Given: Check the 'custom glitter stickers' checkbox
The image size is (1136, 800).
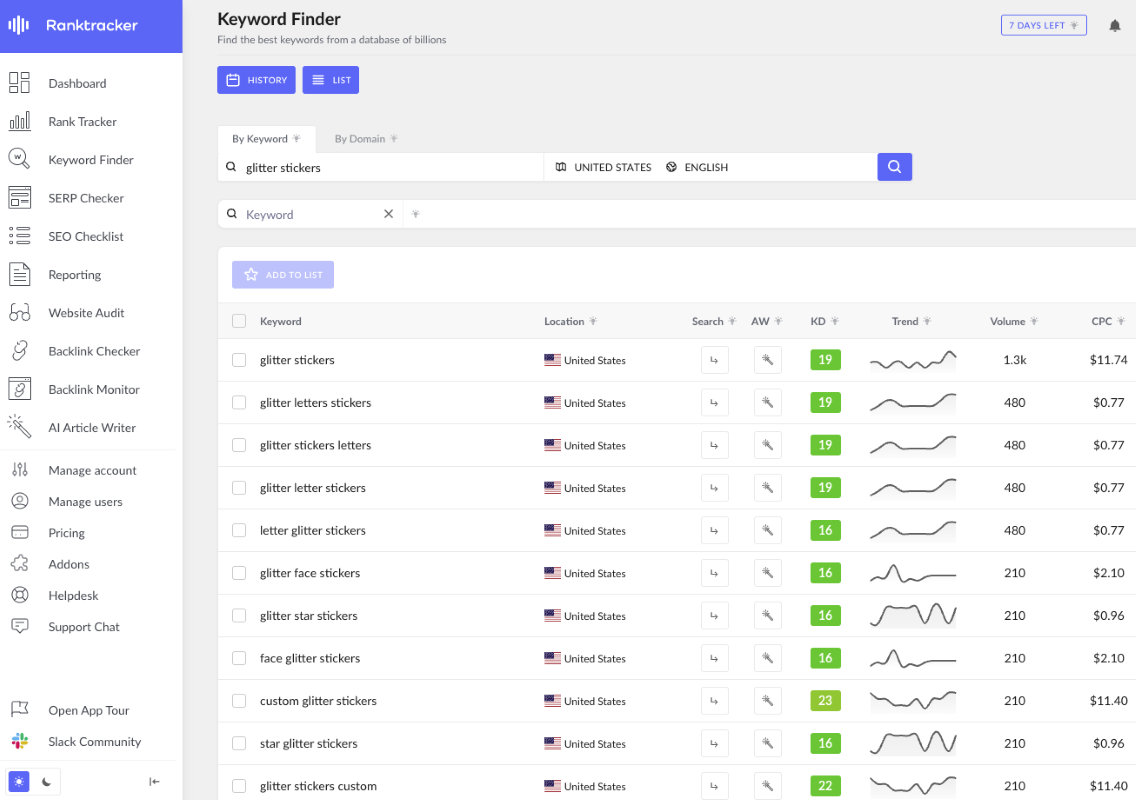Looking at the screenshot, I should point(239,701).
